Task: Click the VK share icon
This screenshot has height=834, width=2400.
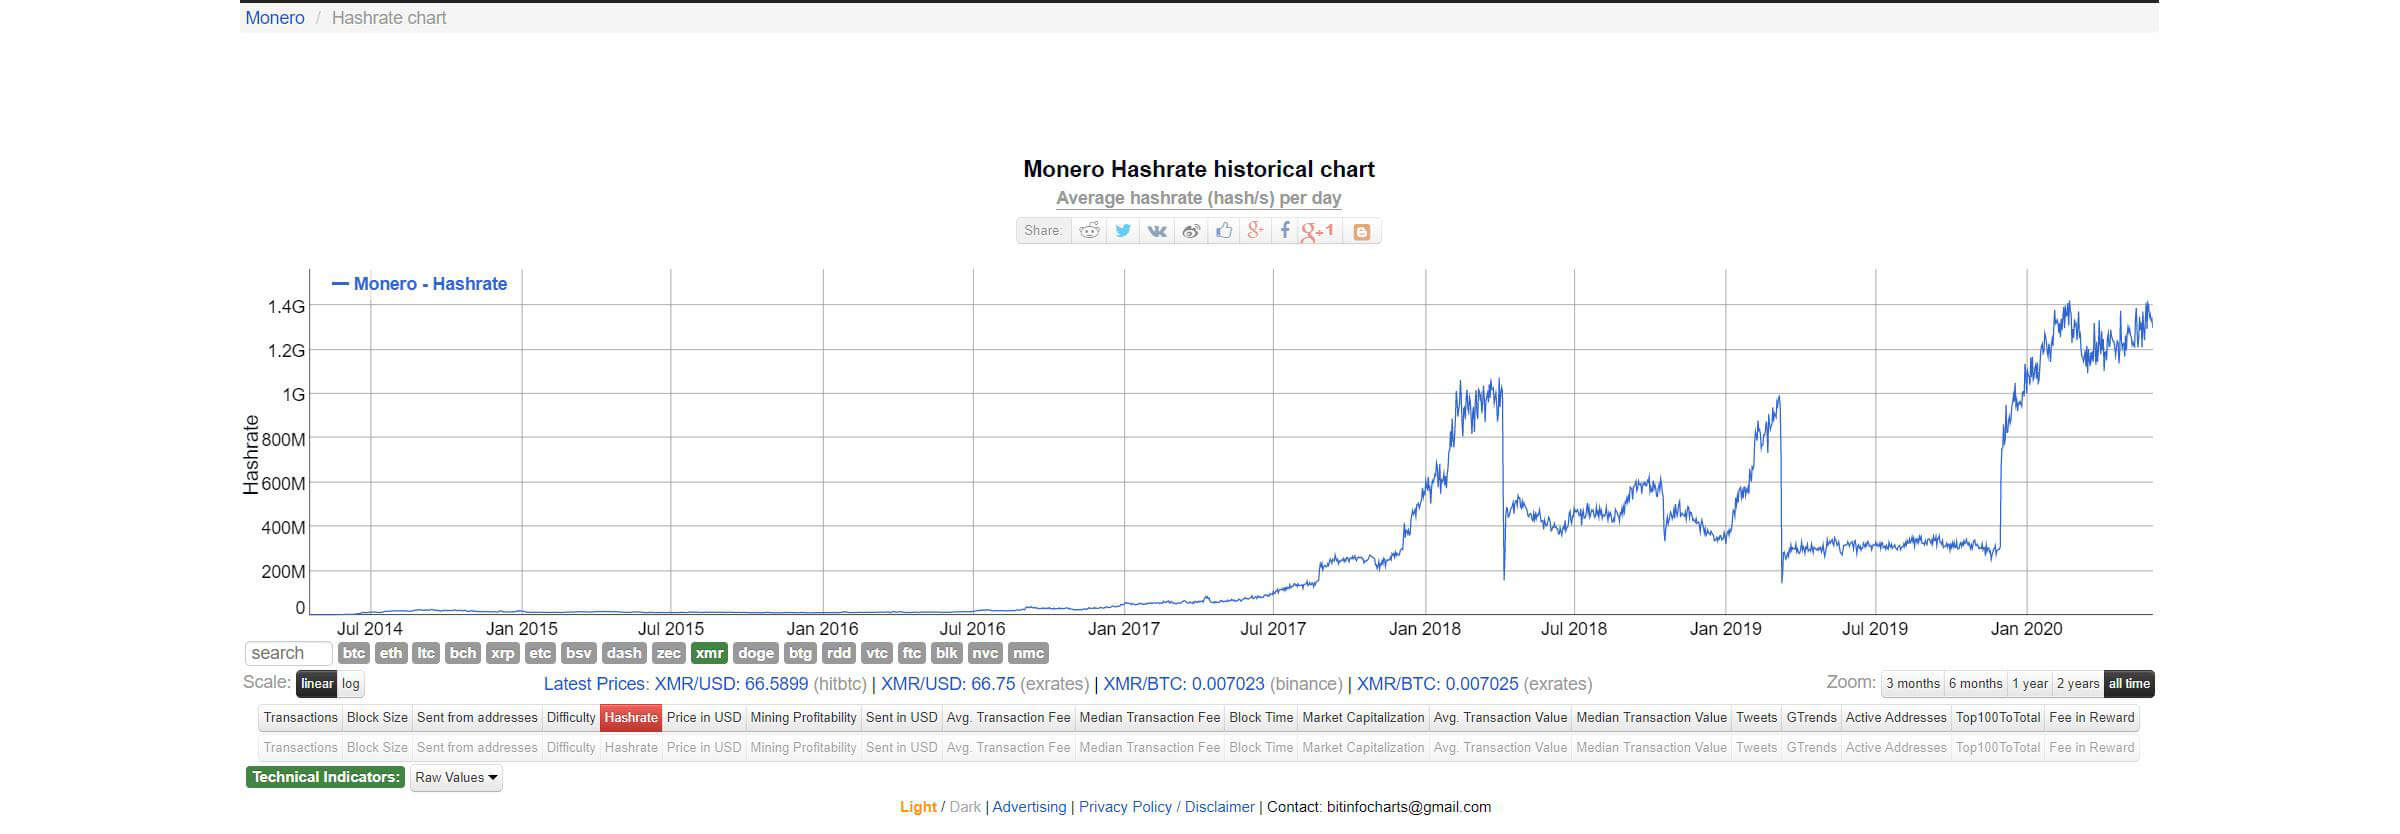Action: click(1157, 231)
